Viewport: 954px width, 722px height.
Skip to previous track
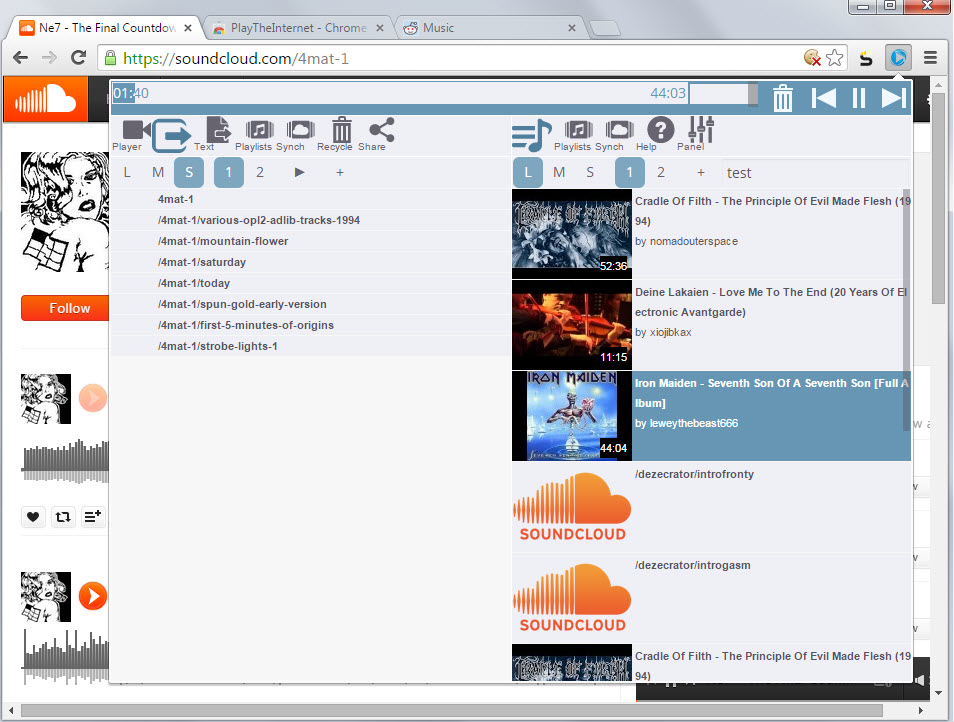click(824, 98)
